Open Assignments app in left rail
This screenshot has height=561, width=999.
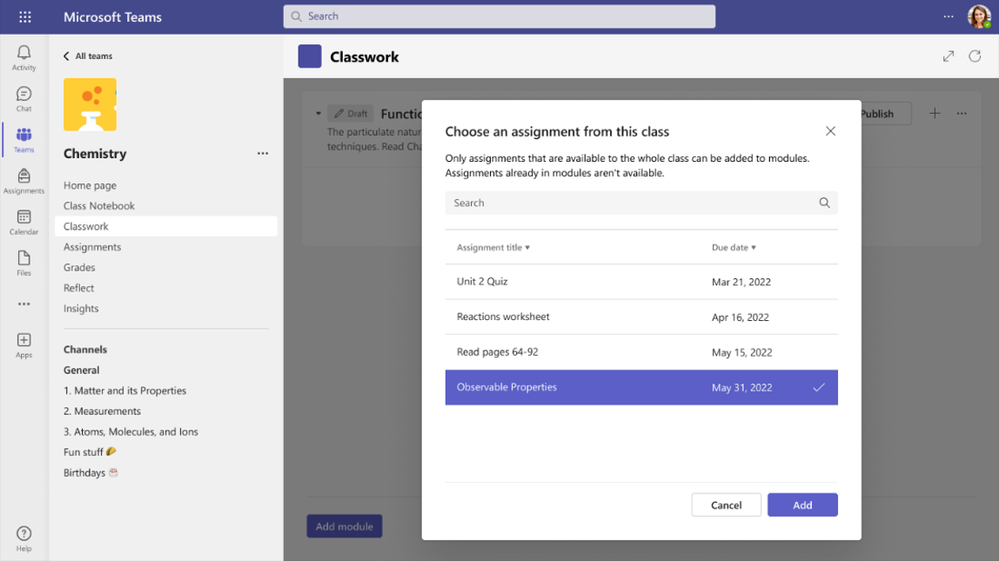[24, 181]
